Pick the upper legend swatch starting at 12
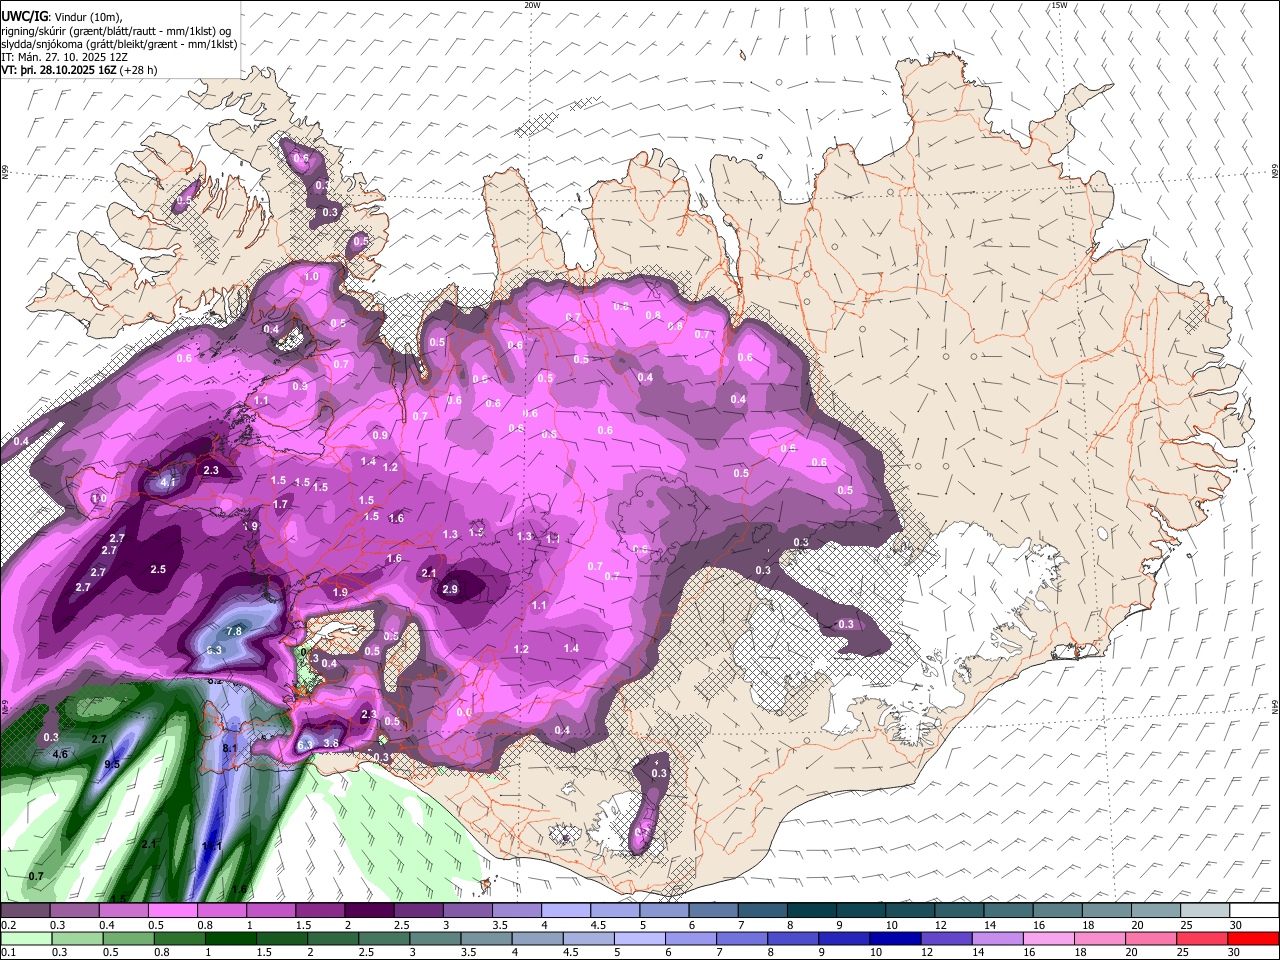This screenshot has height=960, width=1280. [x=958, y=910]
